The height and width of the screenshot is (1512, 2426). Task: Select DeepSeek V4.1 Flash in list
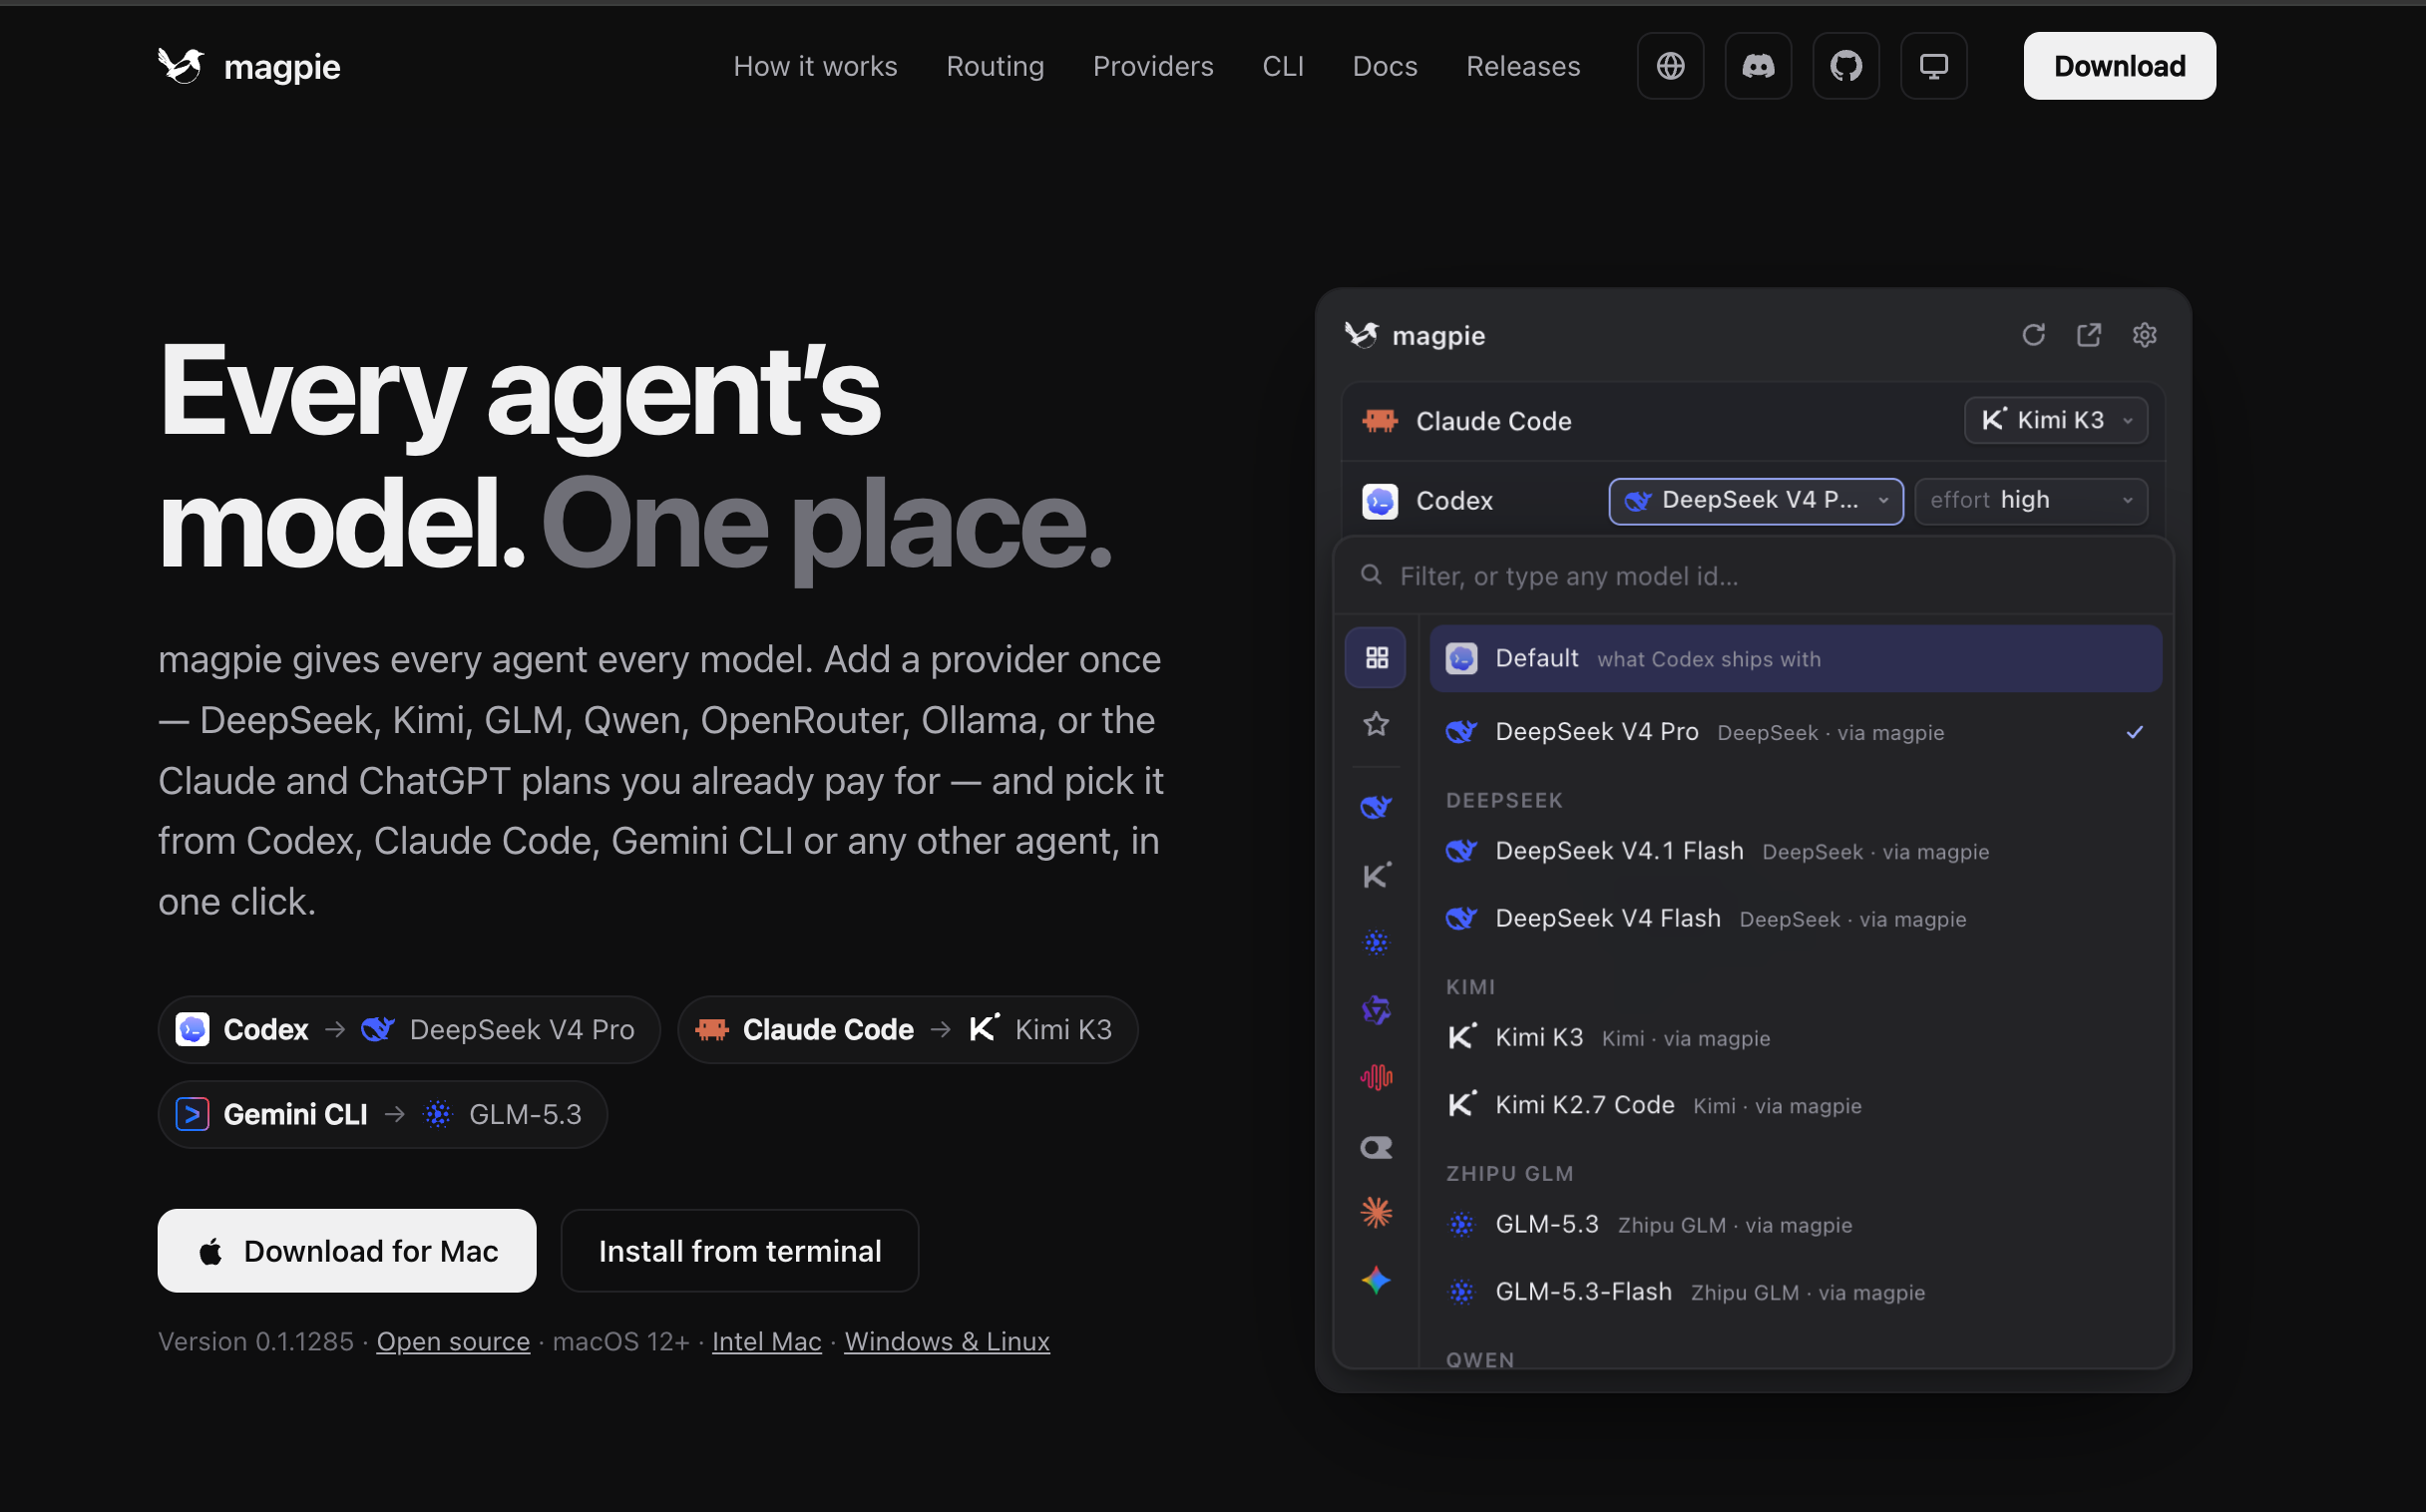(x=1796, y=851)
